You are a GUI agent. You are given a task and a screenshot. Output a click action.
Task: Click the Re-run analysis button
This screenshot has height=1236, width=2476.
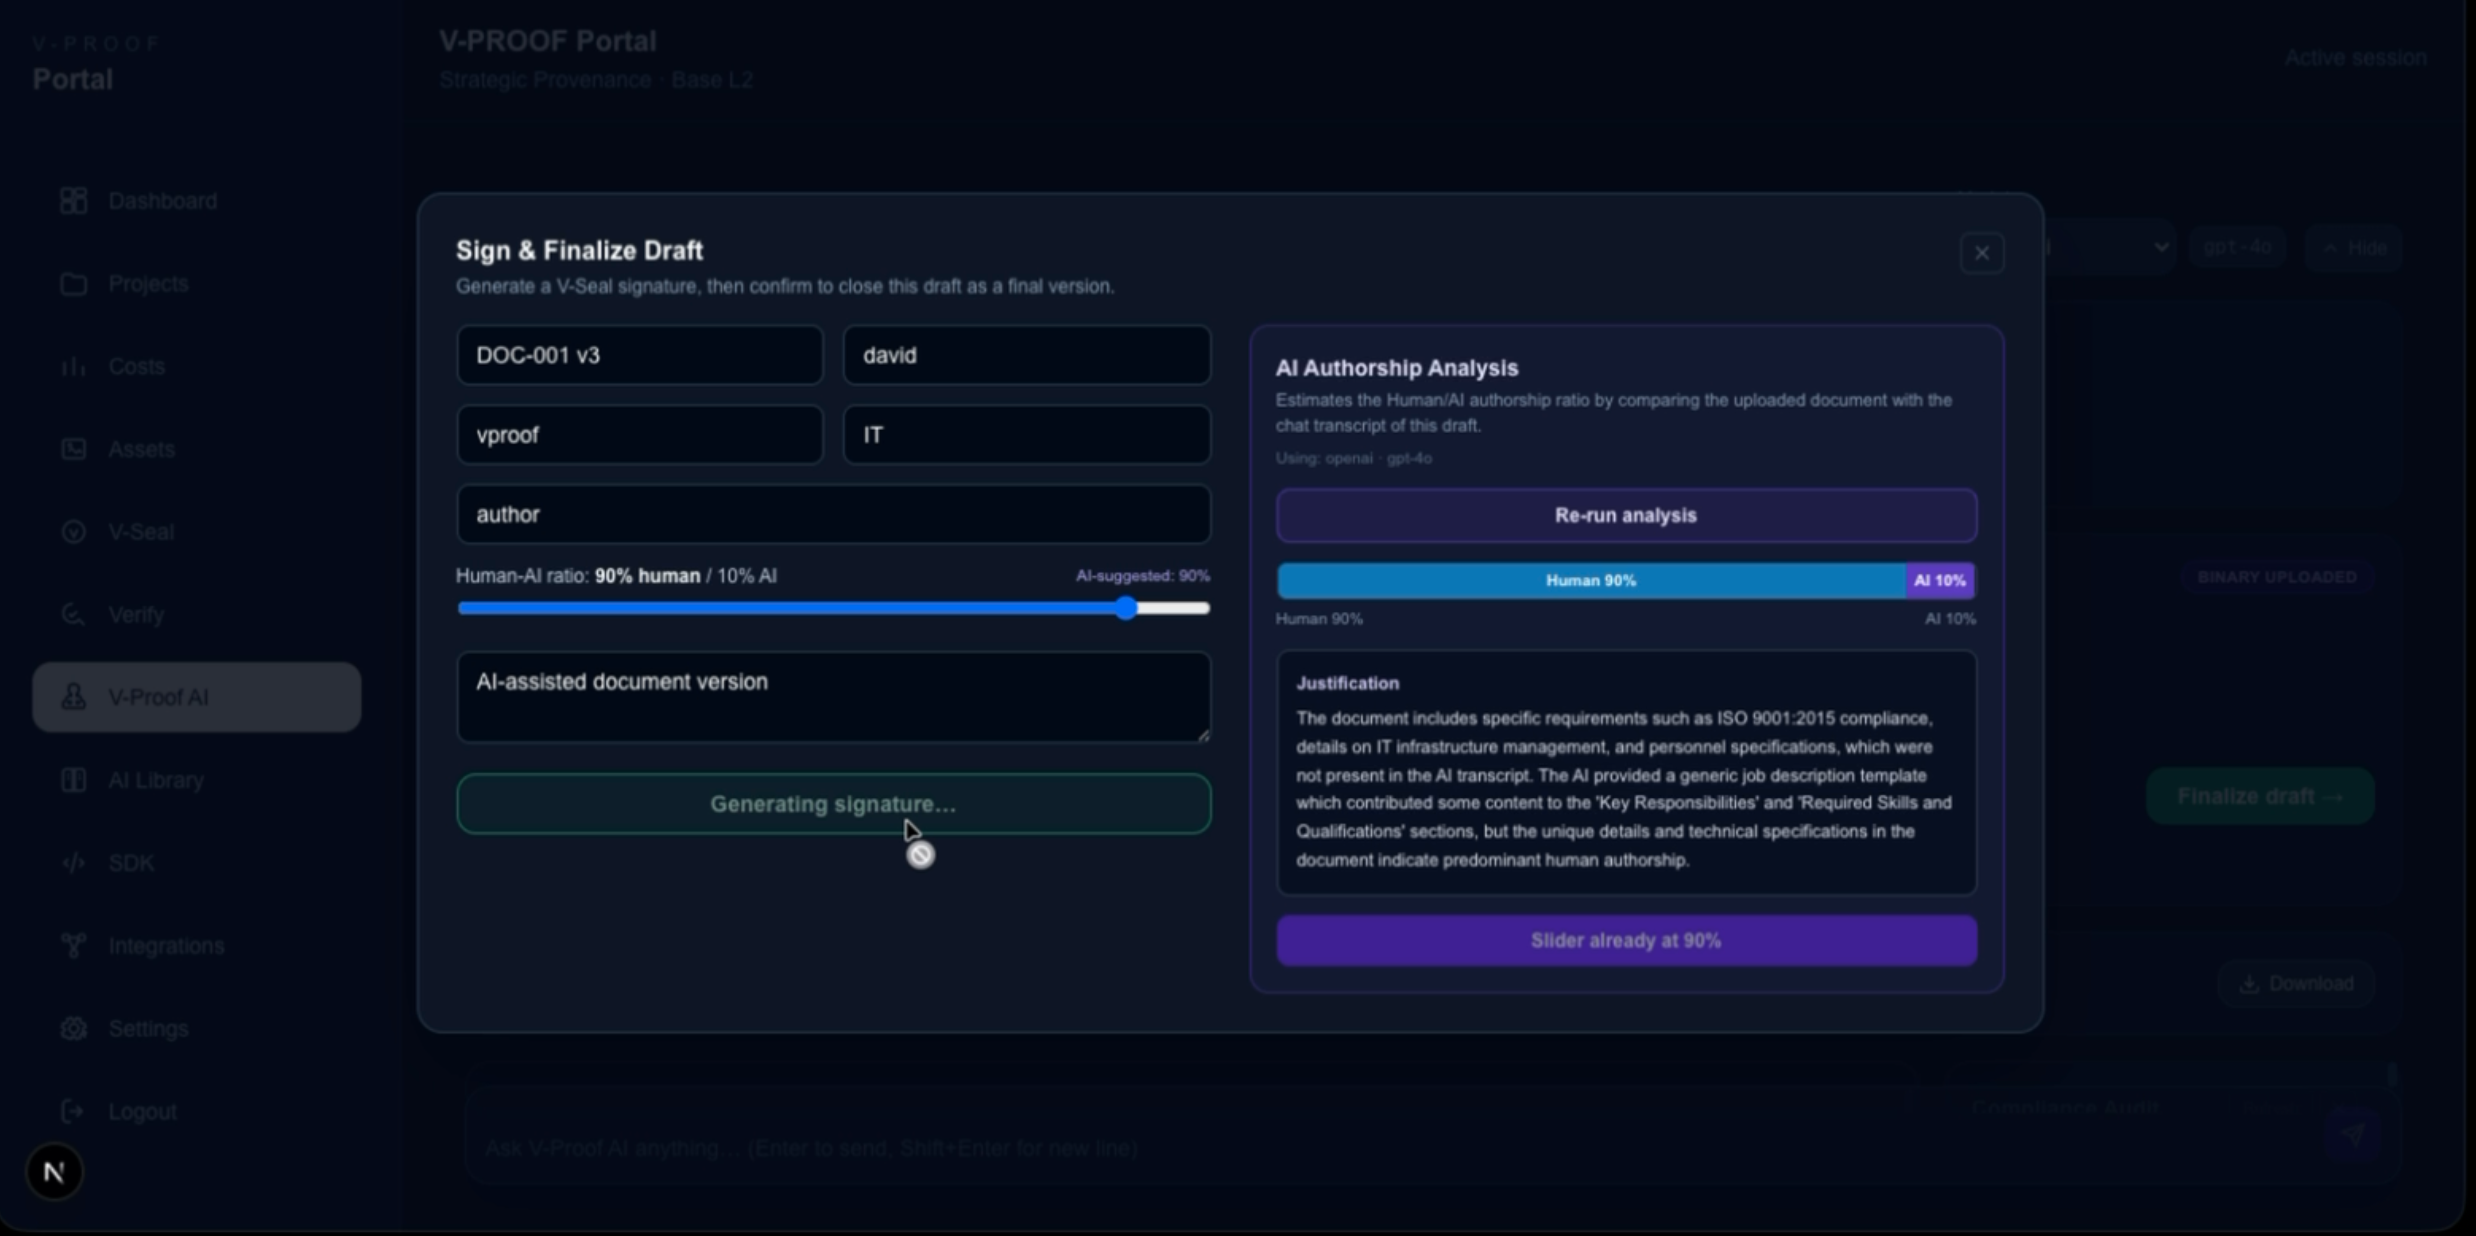tap(1626, 516)
